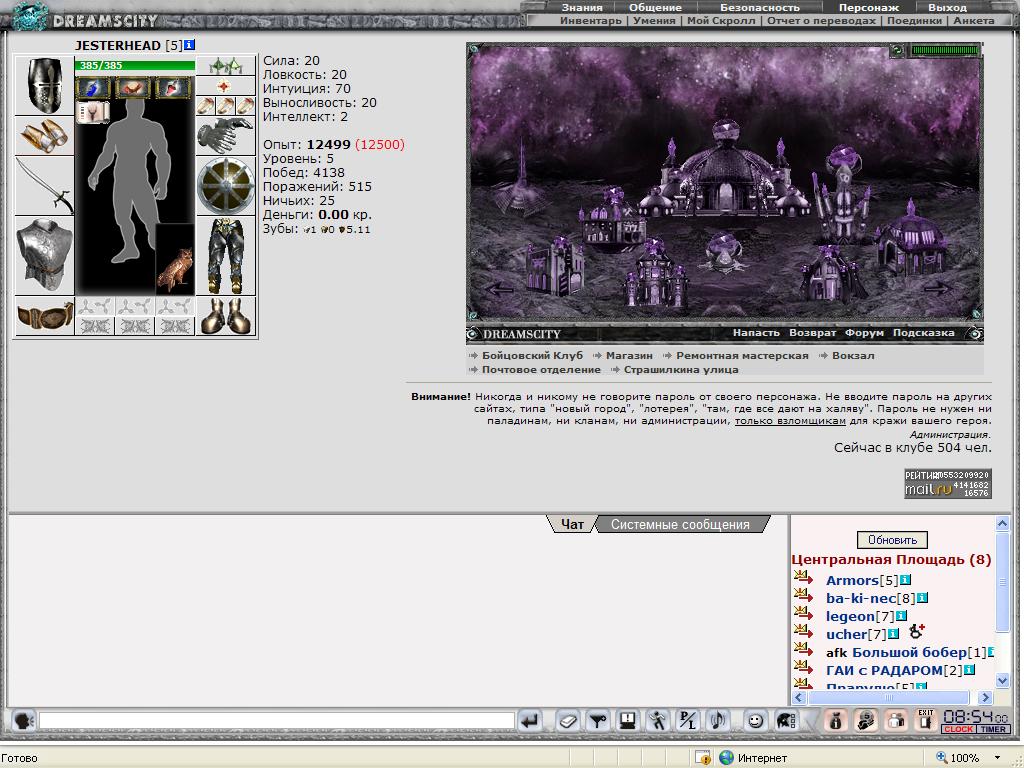This screenshot has width=1024, height=768.
Task: Toggle the sound note icon
Action: (718, 720)
